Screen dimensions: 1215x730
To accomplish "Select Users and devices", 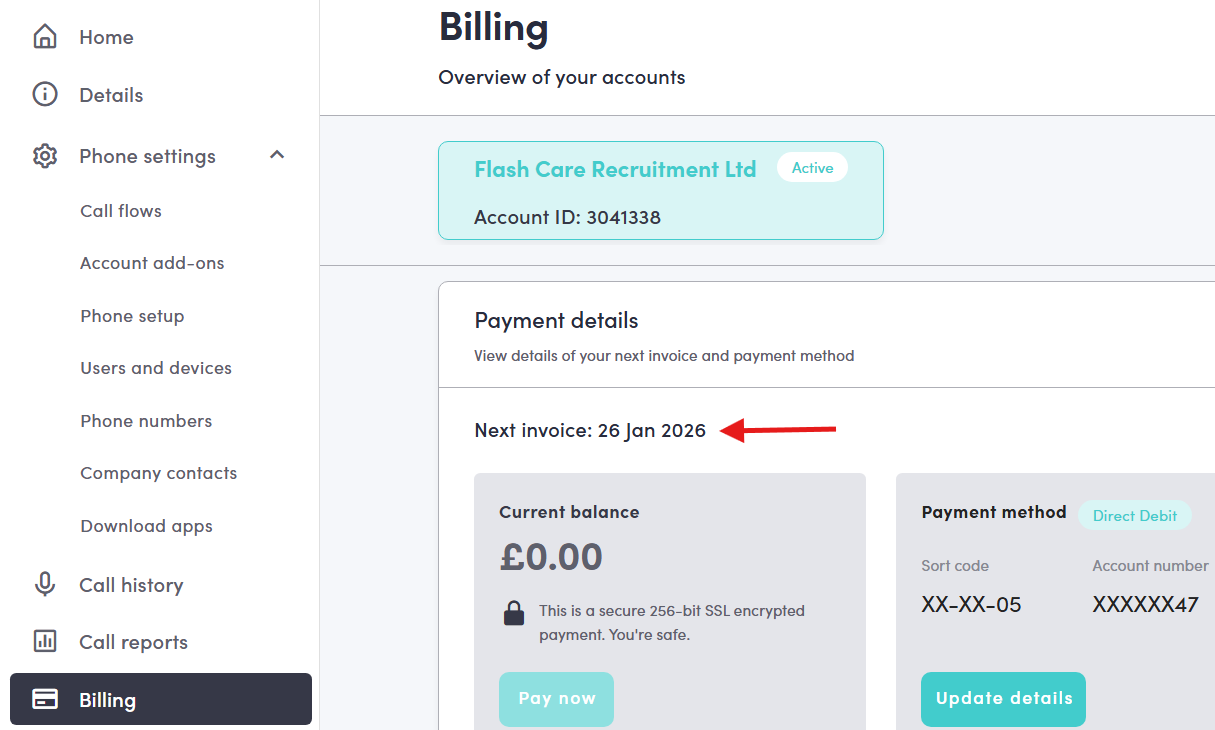I will (156, 368).
